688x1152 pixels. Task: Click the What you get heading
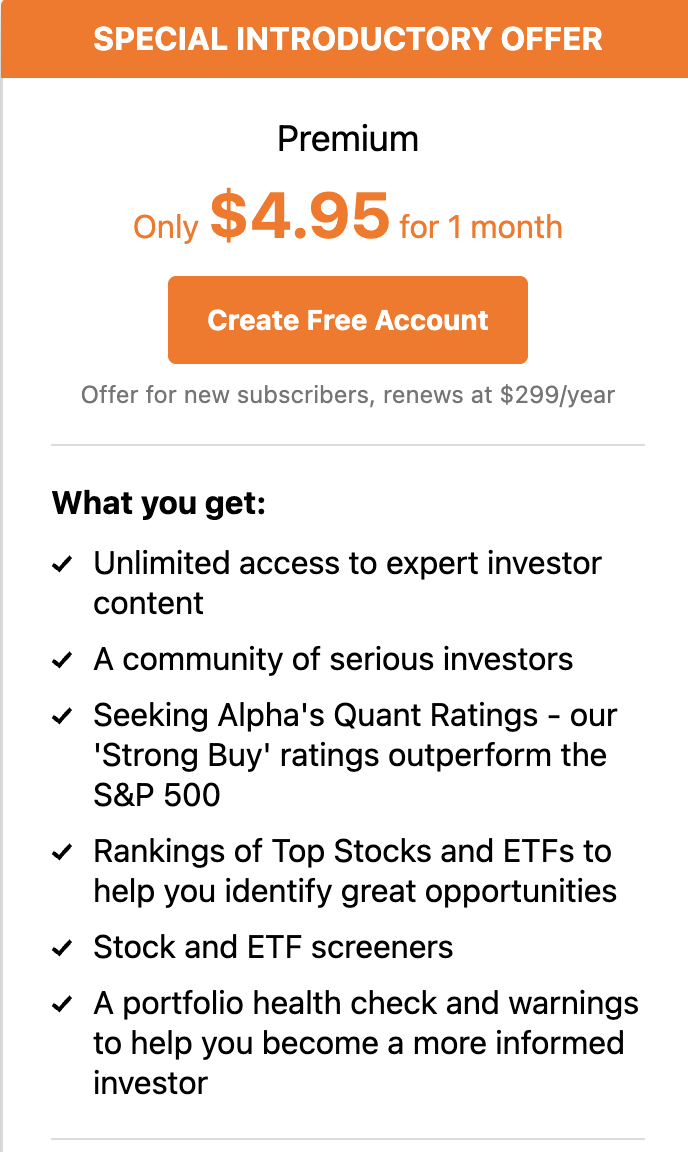159,504
